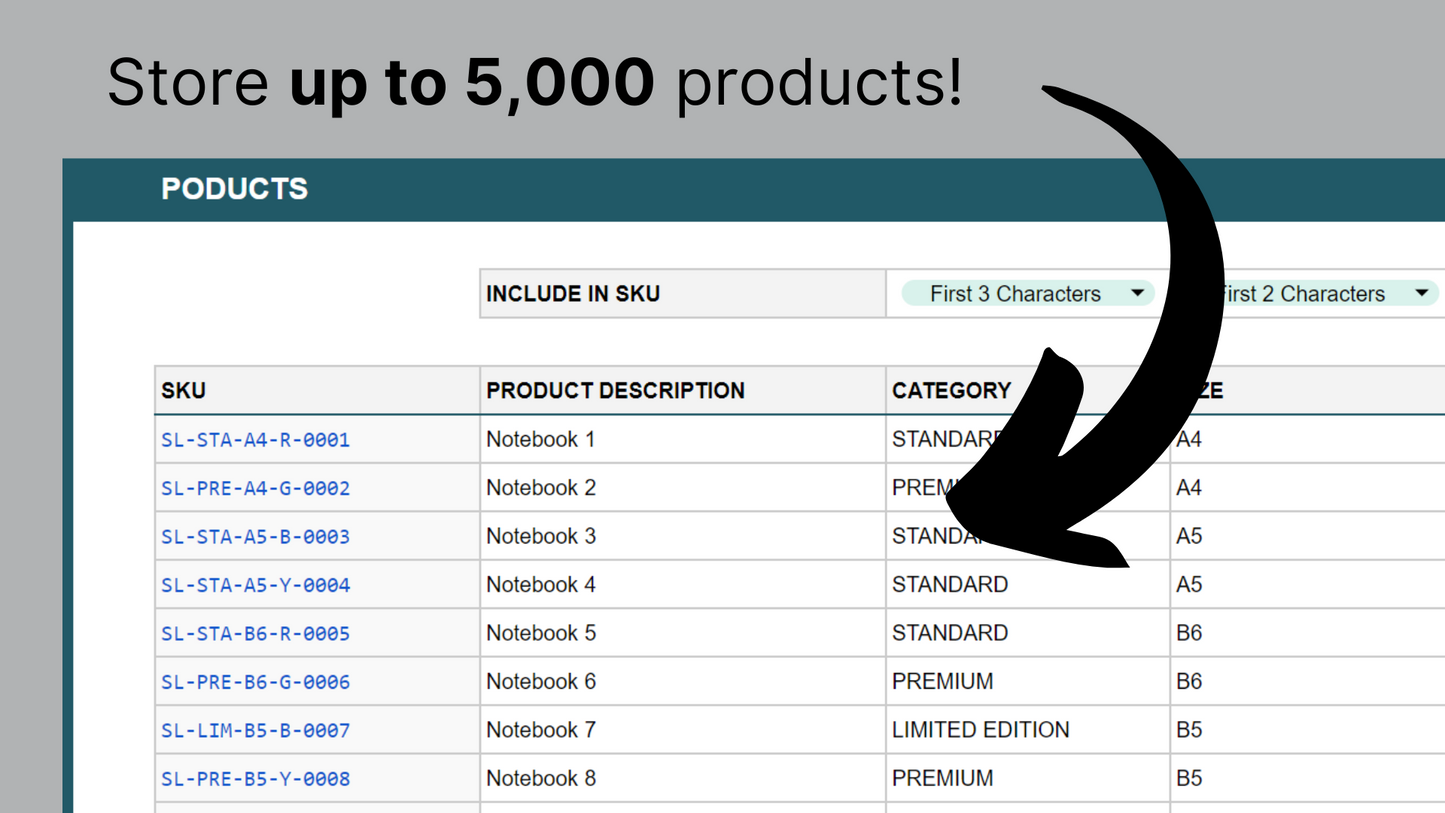Image resolution: width=1445 pixels, height=813 pixels.
Task: Click the INCLUDE IN SKU label cell
Action: coord(573,294)
